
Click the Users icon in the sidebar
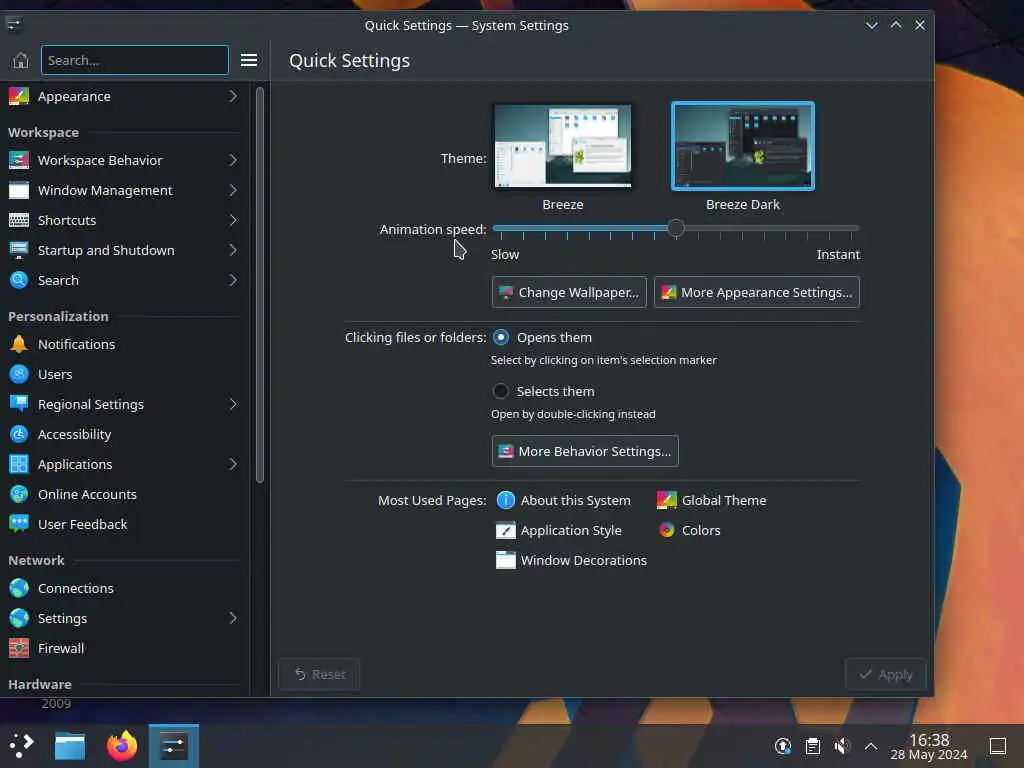(x=19, y=374)
